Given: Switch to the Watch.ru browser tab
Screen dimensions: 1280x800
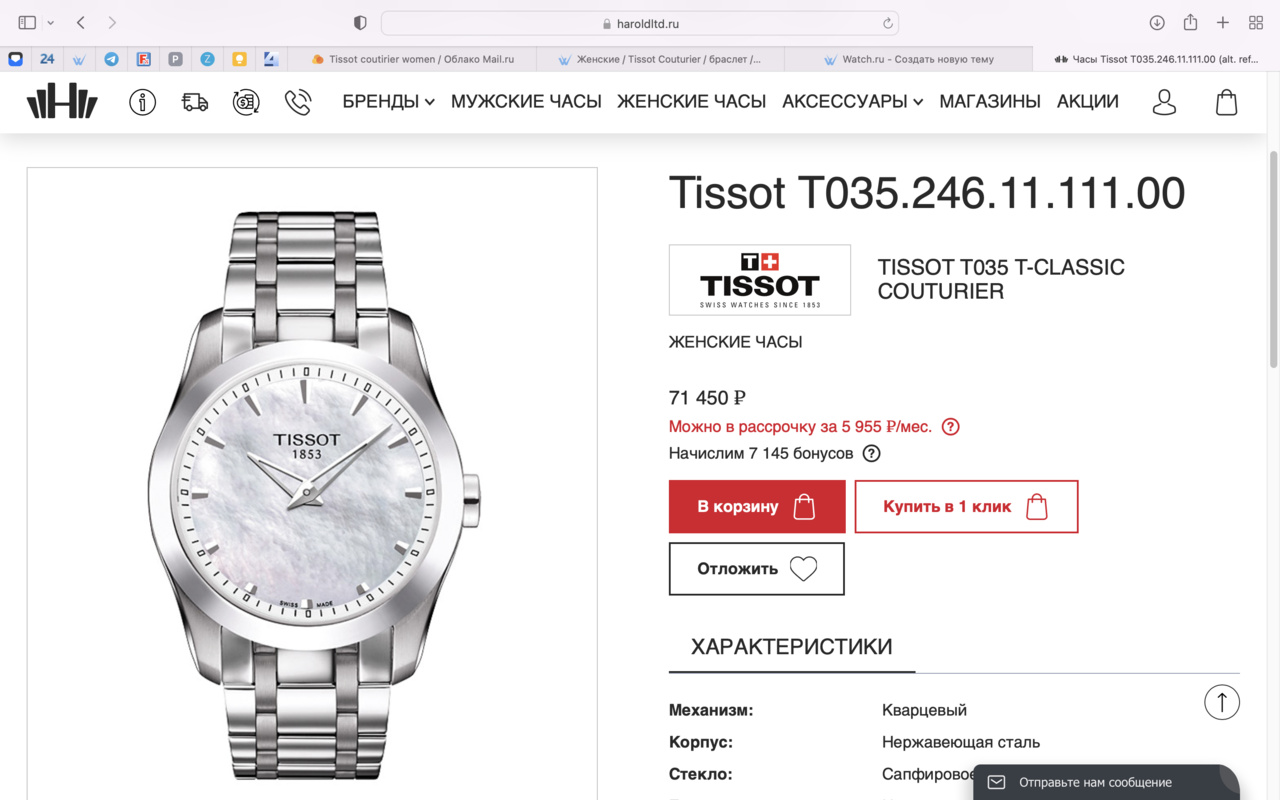Looking at the screenshot, I should (x=908, y=59).
